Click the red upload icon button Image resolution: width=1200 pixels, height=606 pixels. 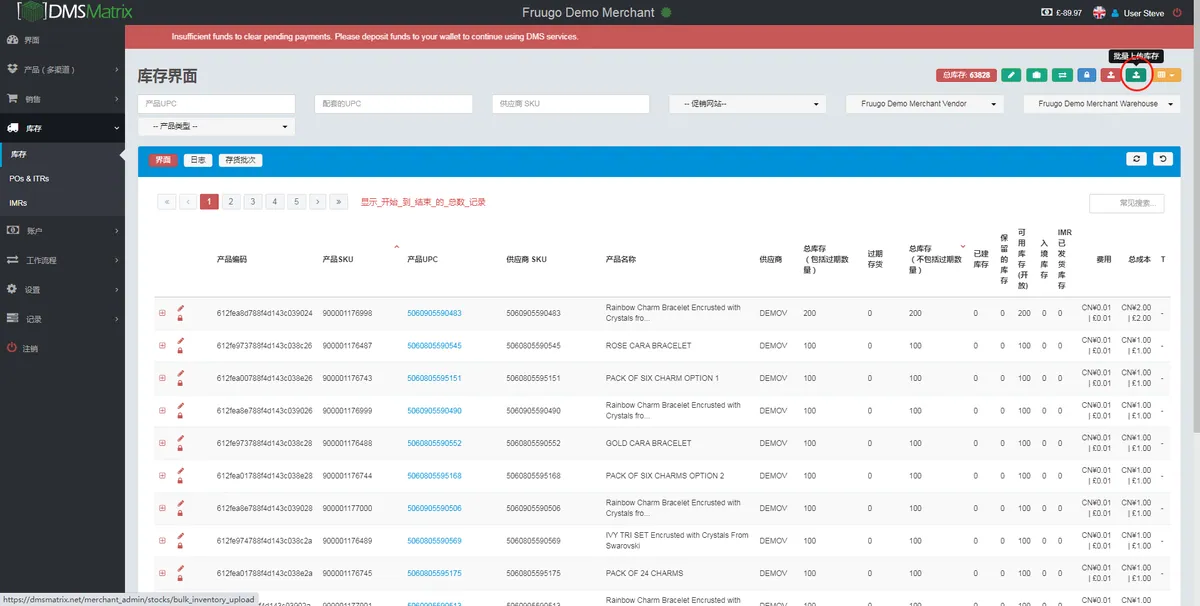tap(1111, 75)
